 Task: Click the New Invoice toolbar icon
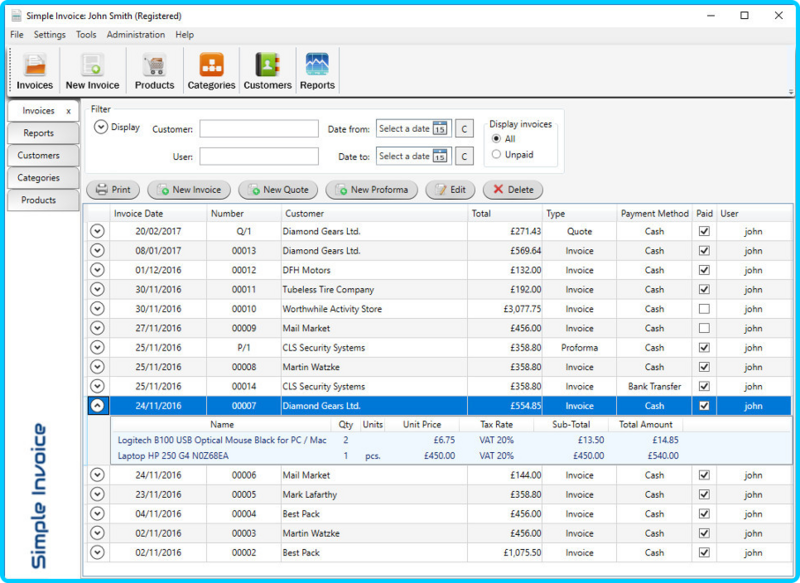[x=92, y=71]
